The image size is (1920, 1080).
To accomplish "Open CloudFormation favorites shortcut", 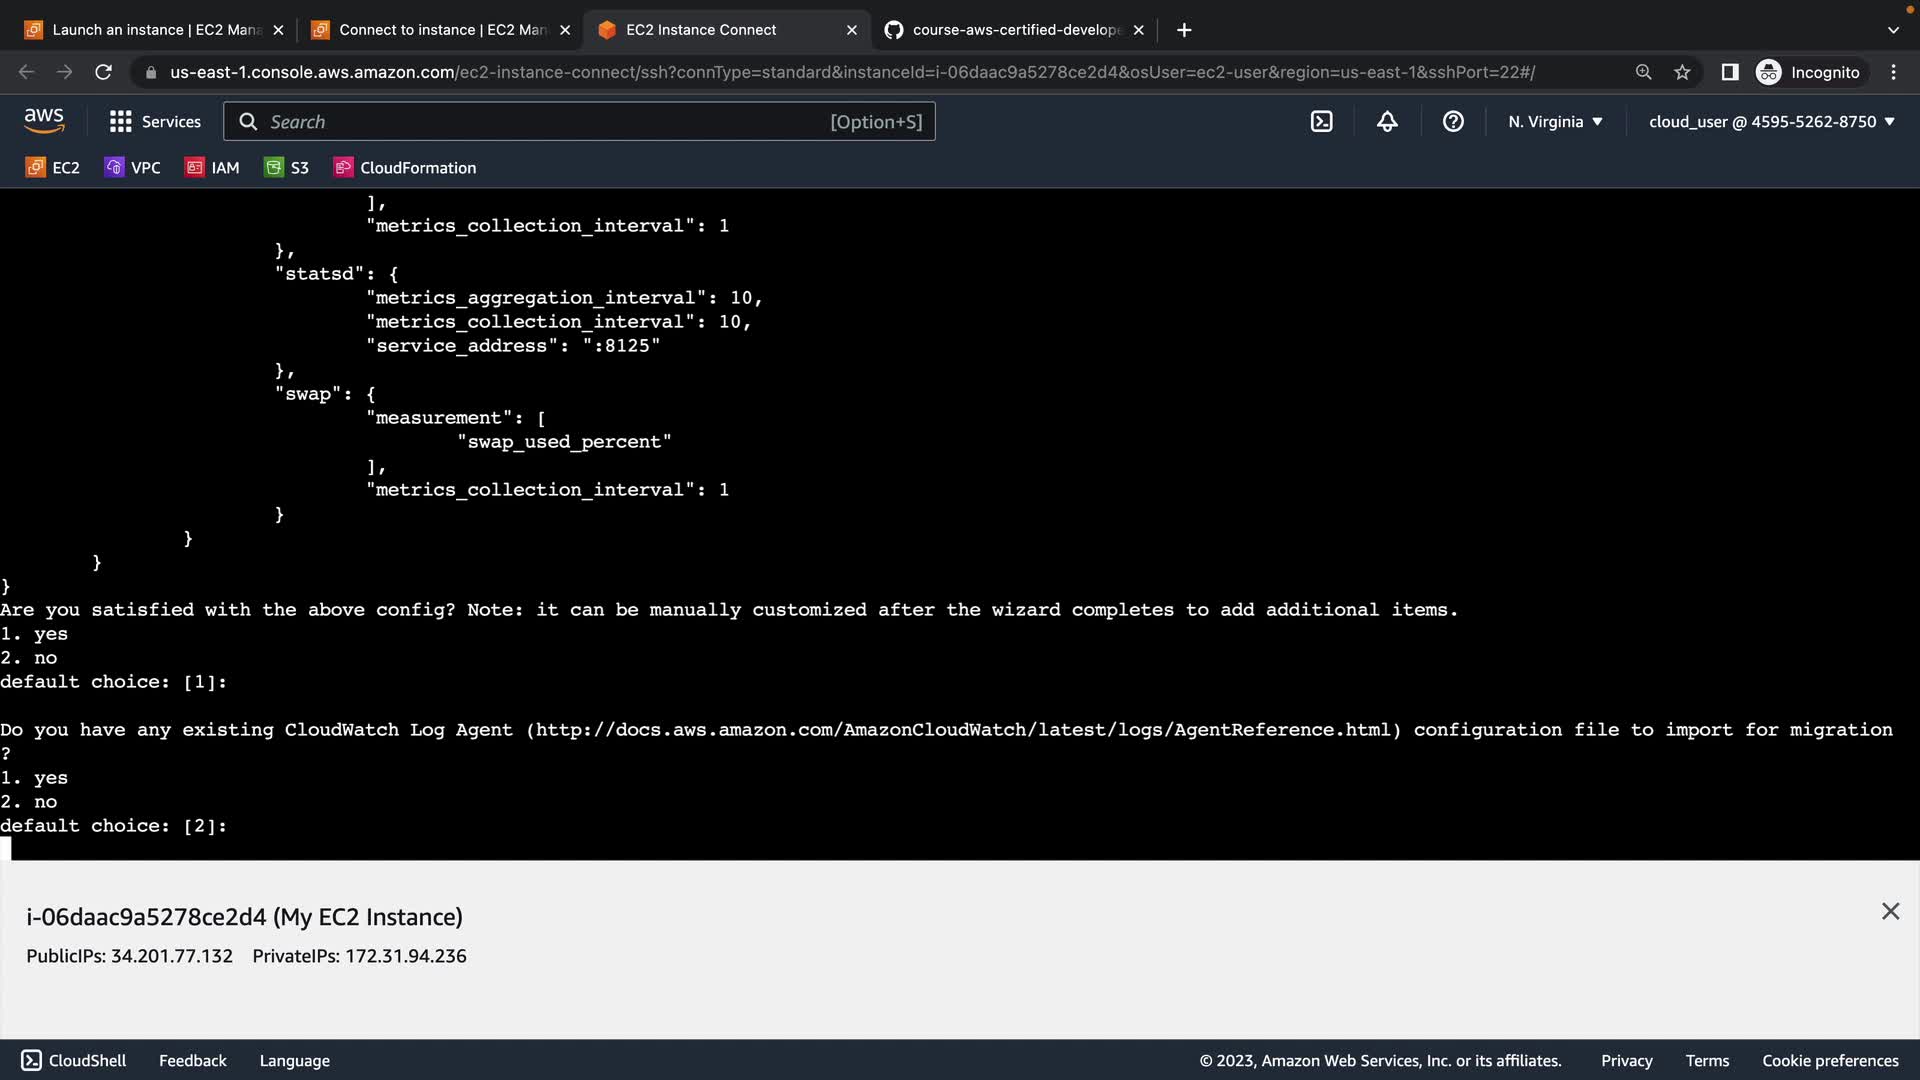I will click(x=405, y=168).
